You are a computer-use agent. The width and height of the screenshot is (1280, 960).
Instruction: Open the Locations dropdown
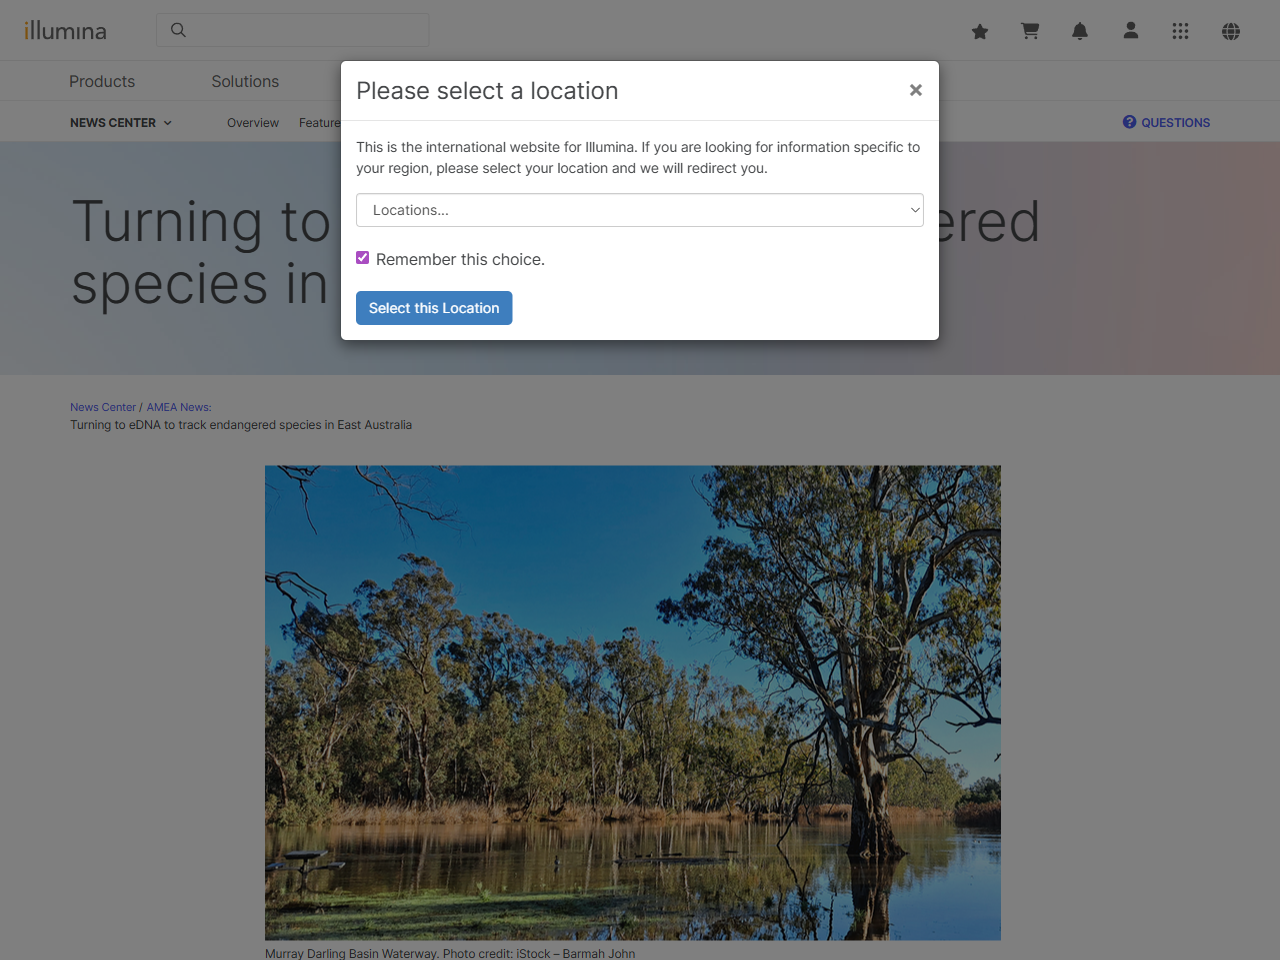pyautogui.click(x=640, y=210)
